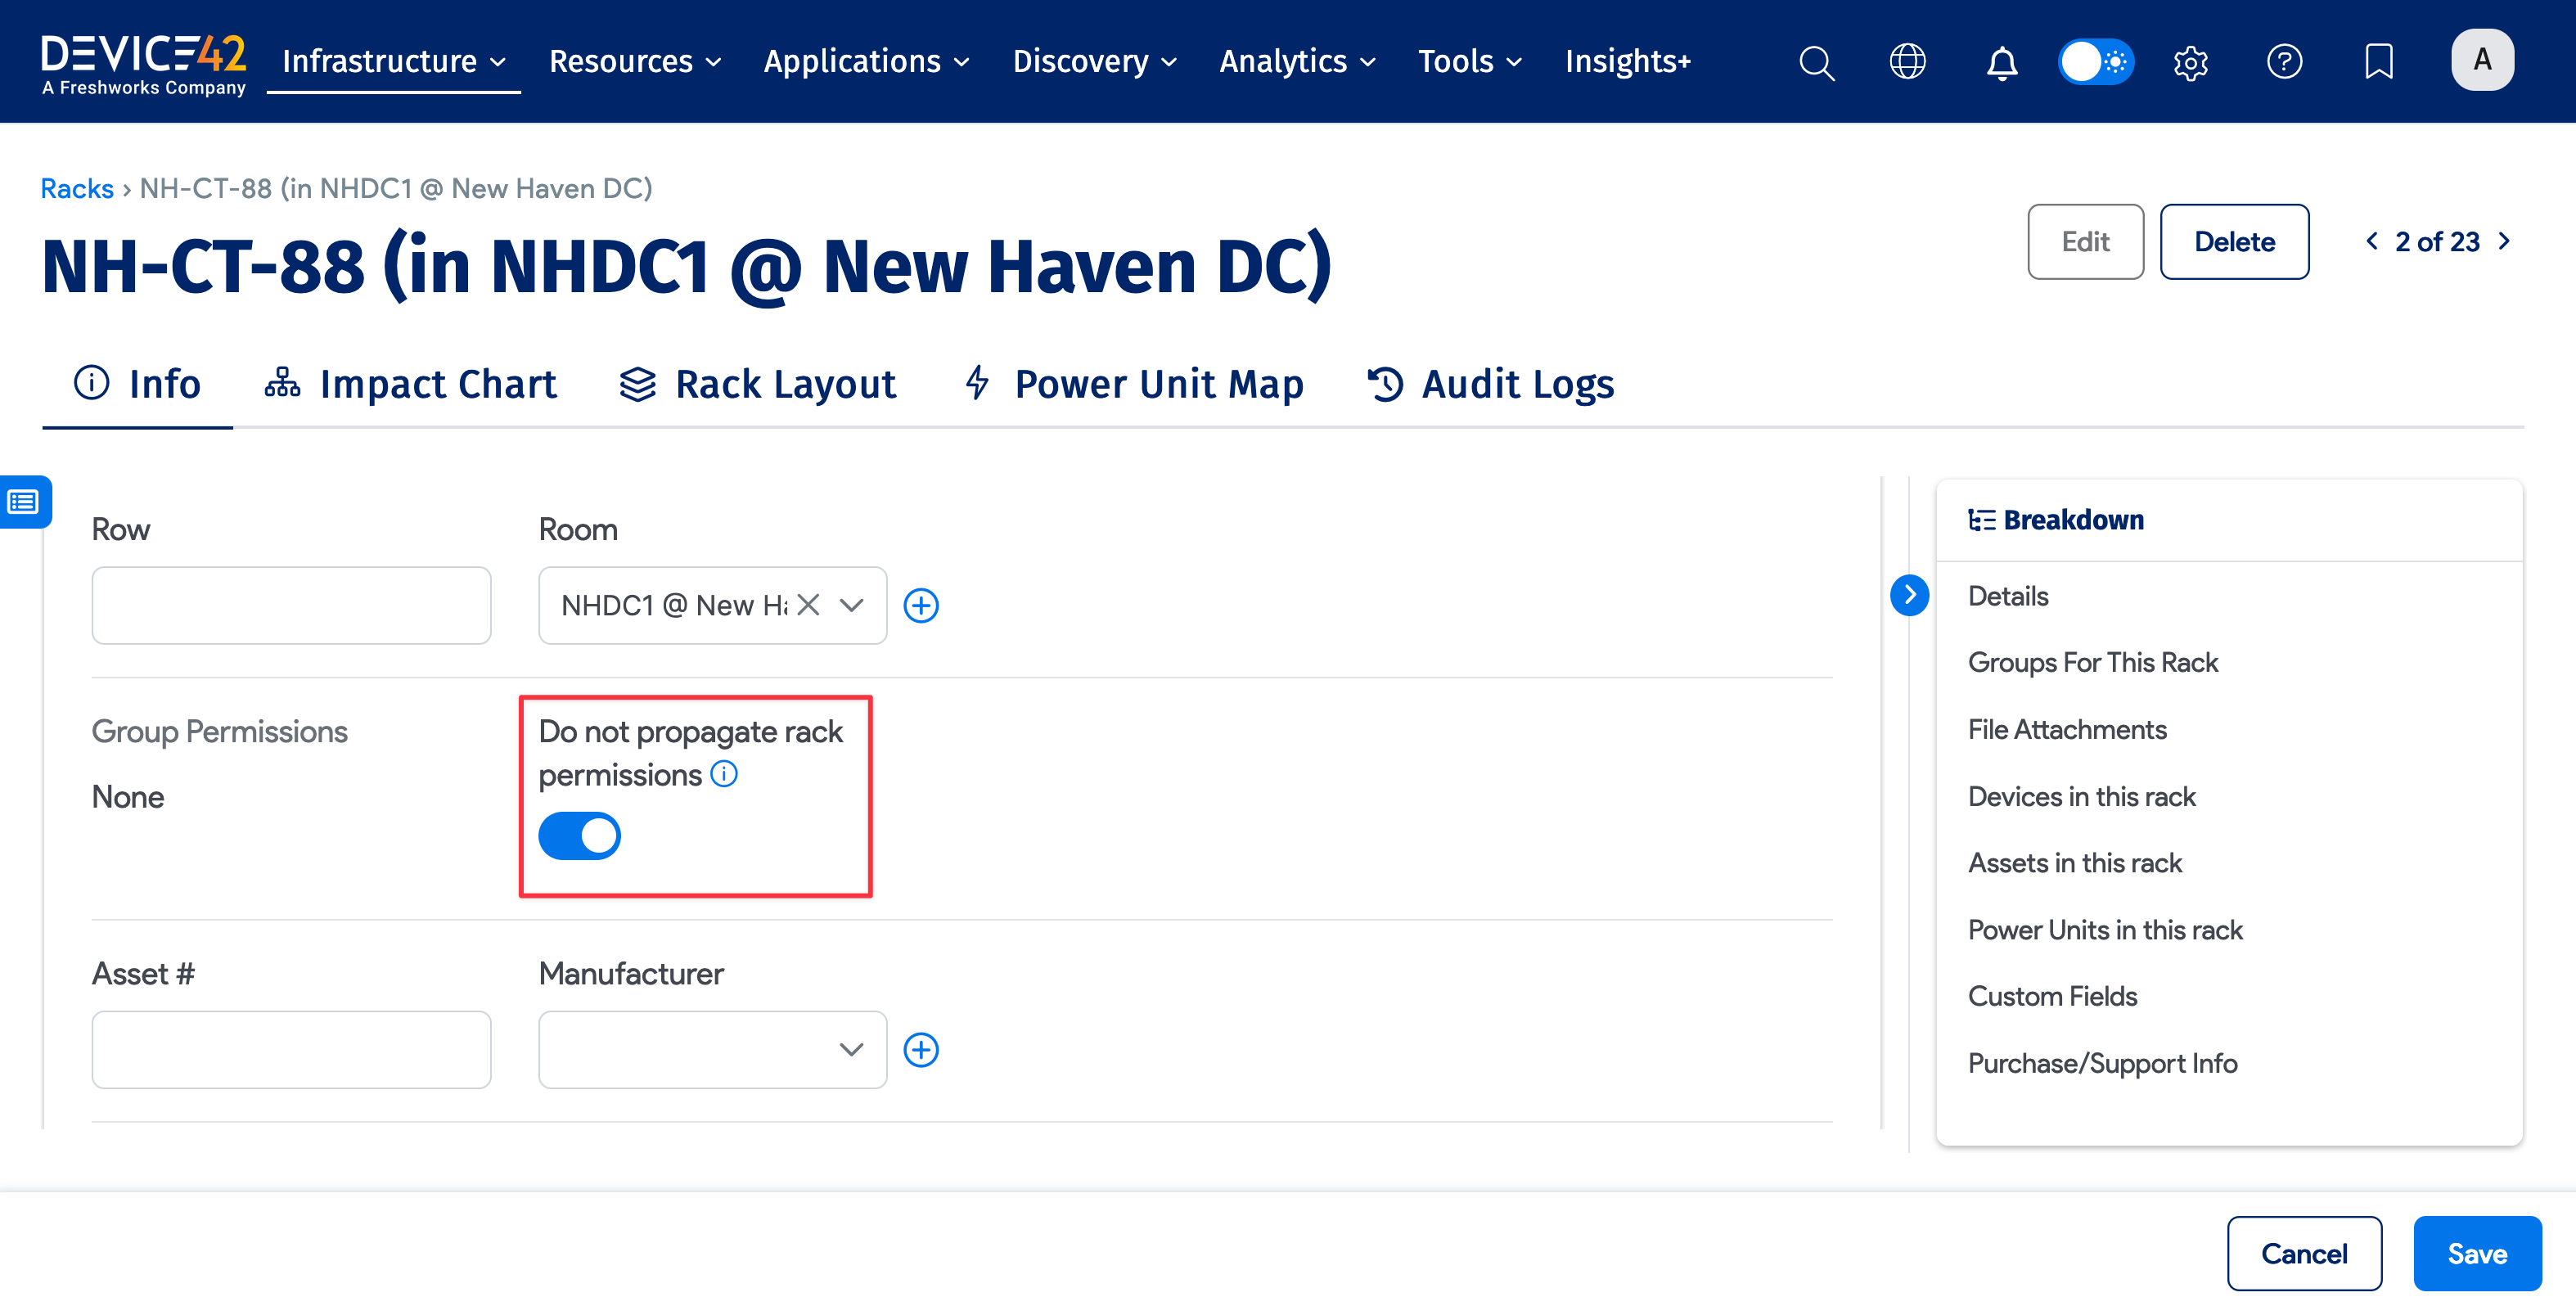Click the Save button
2576x1306 pixels.
(2476, 1253)
